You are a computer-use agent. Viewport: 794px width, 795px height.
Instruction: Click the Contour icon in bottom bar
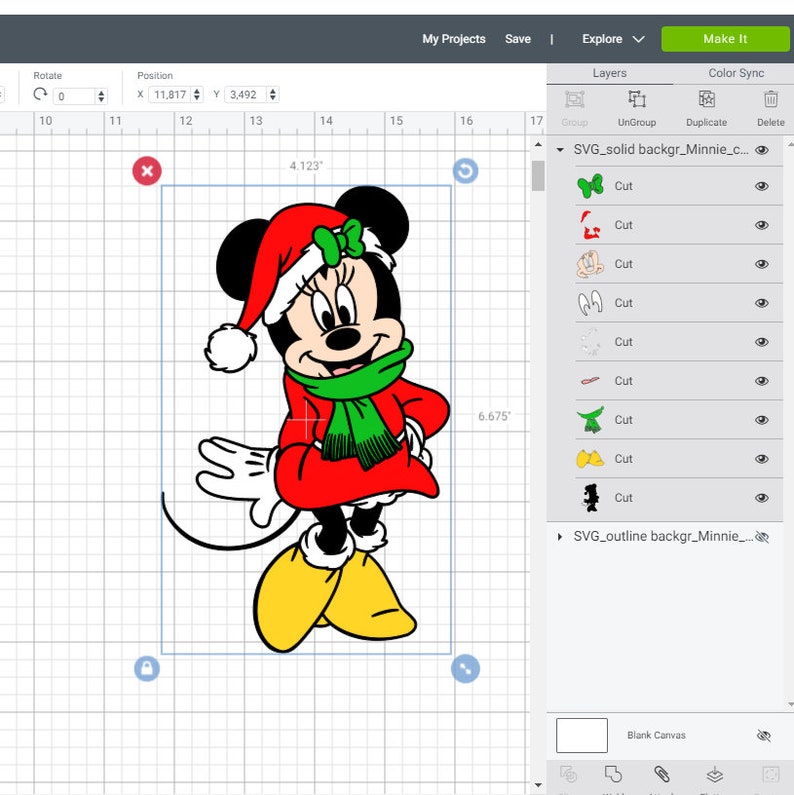(771, 774)
